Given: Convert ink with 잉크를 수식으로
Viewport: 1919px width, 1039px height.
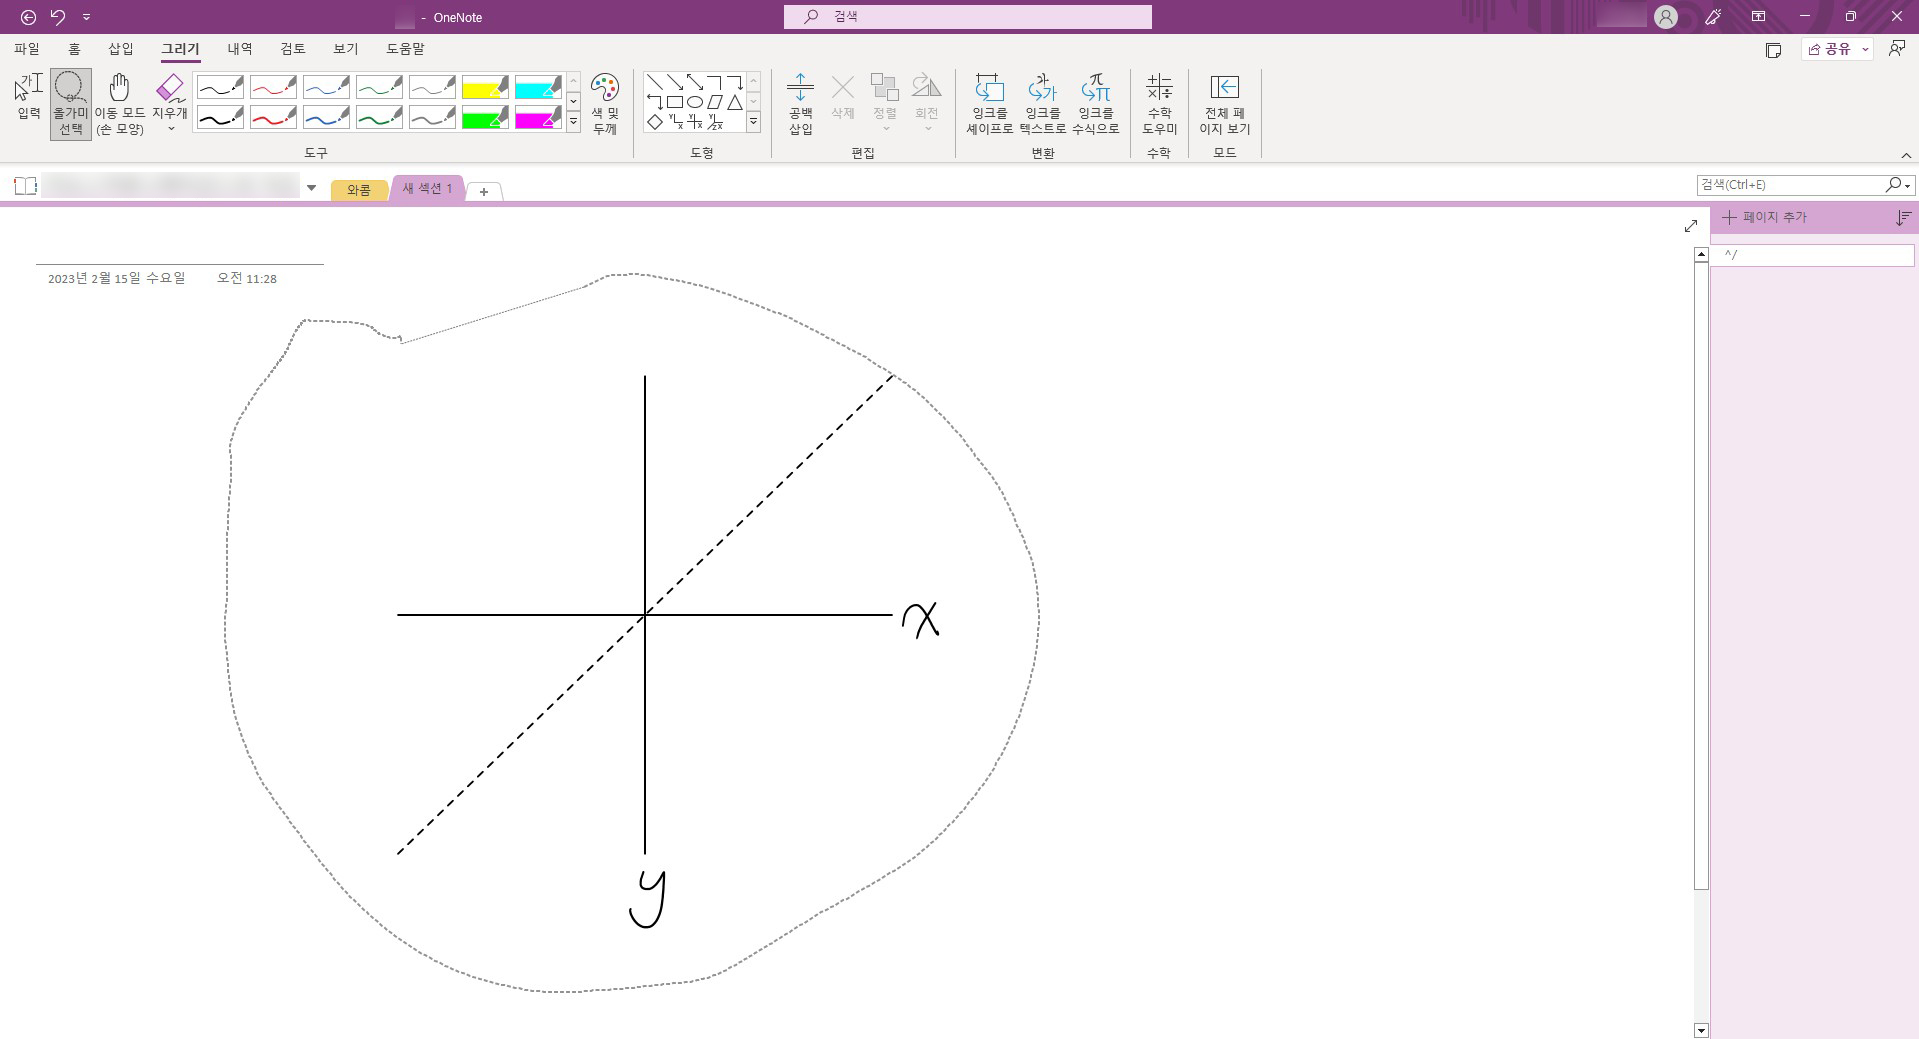Looking at the screenshot, I should [1095, 104].
